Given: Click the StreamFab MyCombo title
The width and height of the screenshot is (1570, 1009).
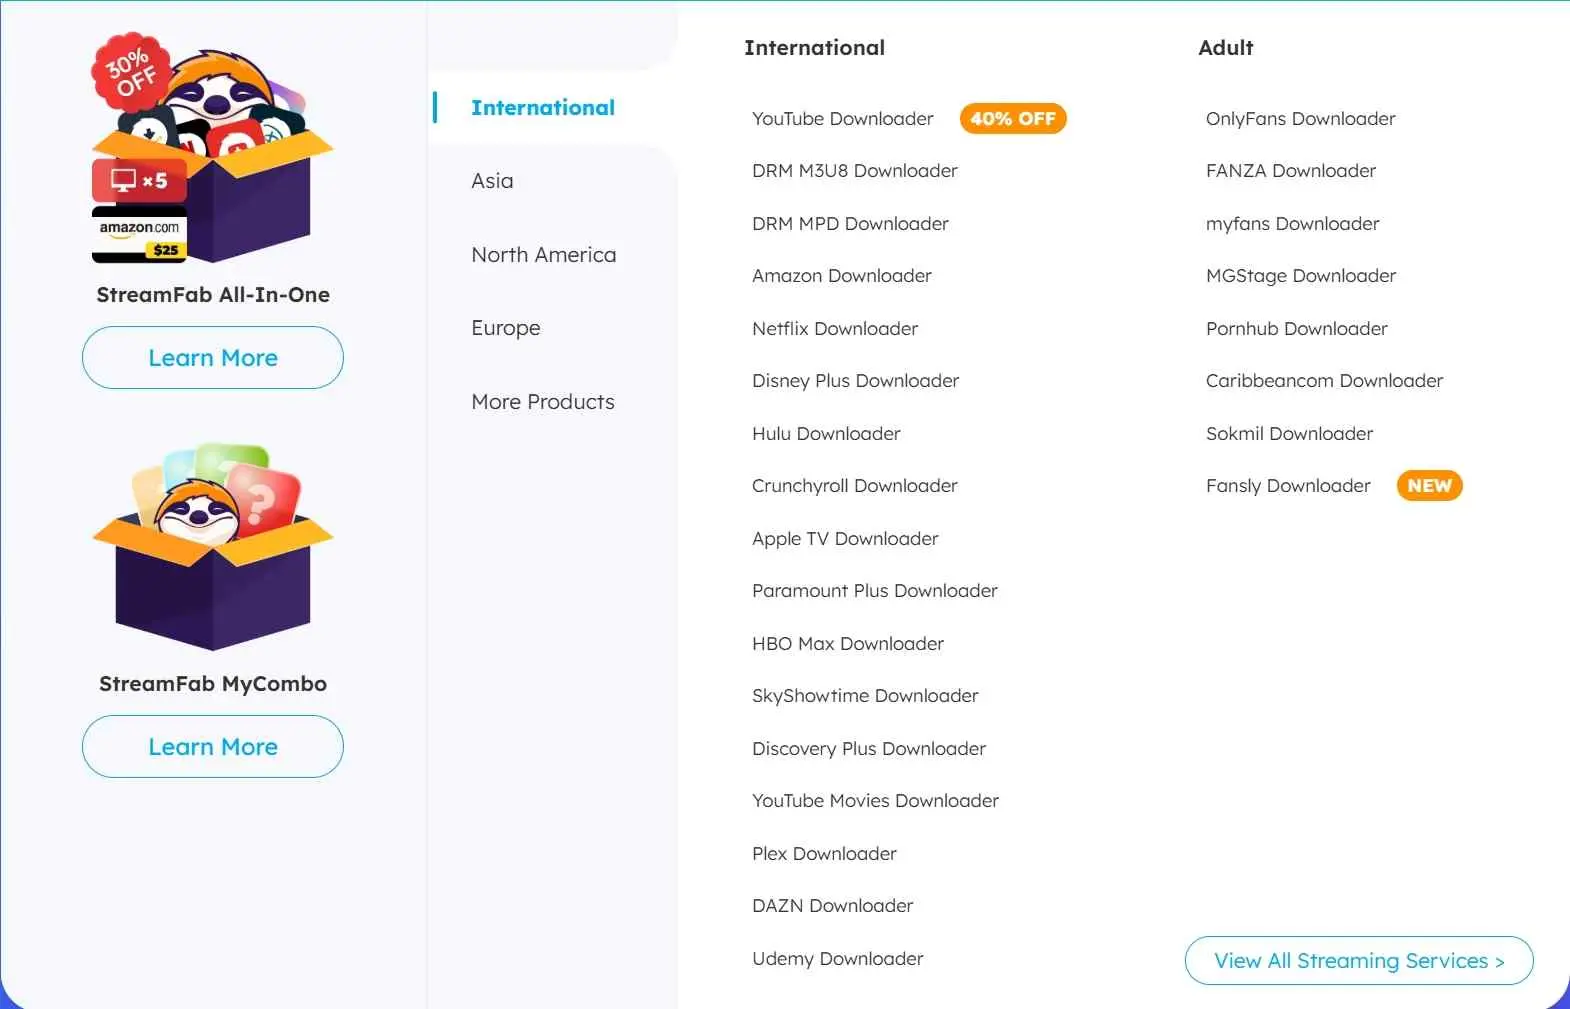Looking at the screenshot, I should [x=213, y=684].
